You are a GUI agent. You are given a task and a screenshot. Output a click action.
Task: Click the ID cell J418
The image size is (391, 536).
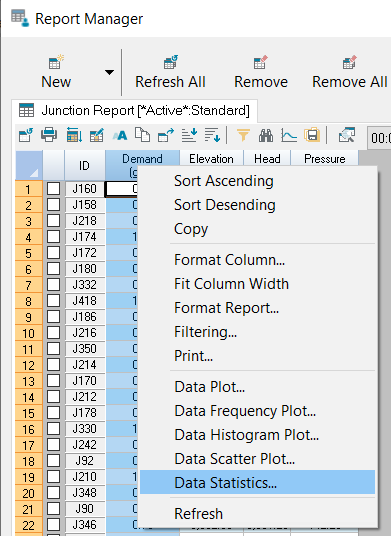point(84,301)
